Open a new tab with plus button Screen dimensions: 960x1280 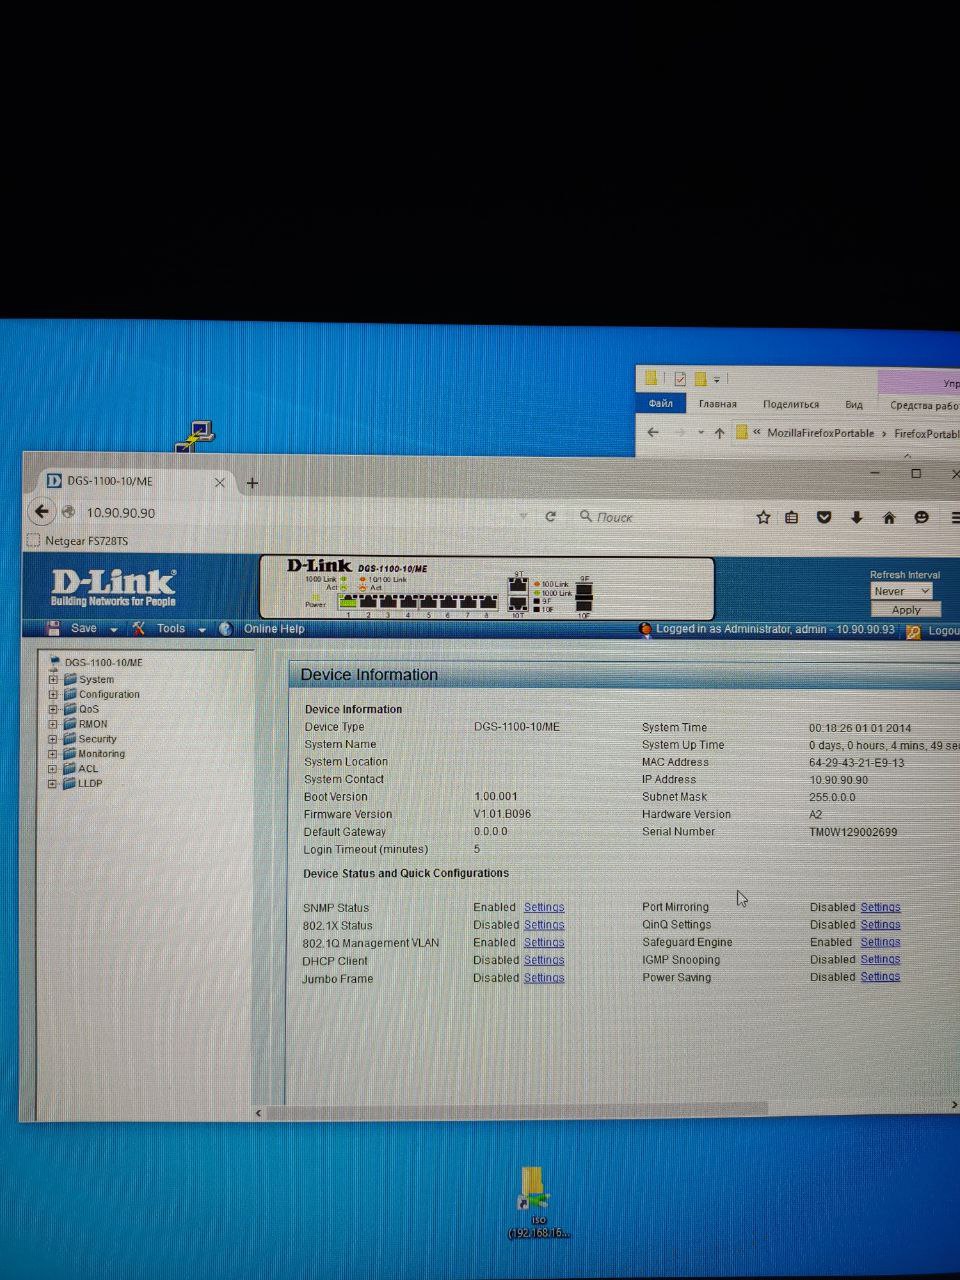point(252,483)
